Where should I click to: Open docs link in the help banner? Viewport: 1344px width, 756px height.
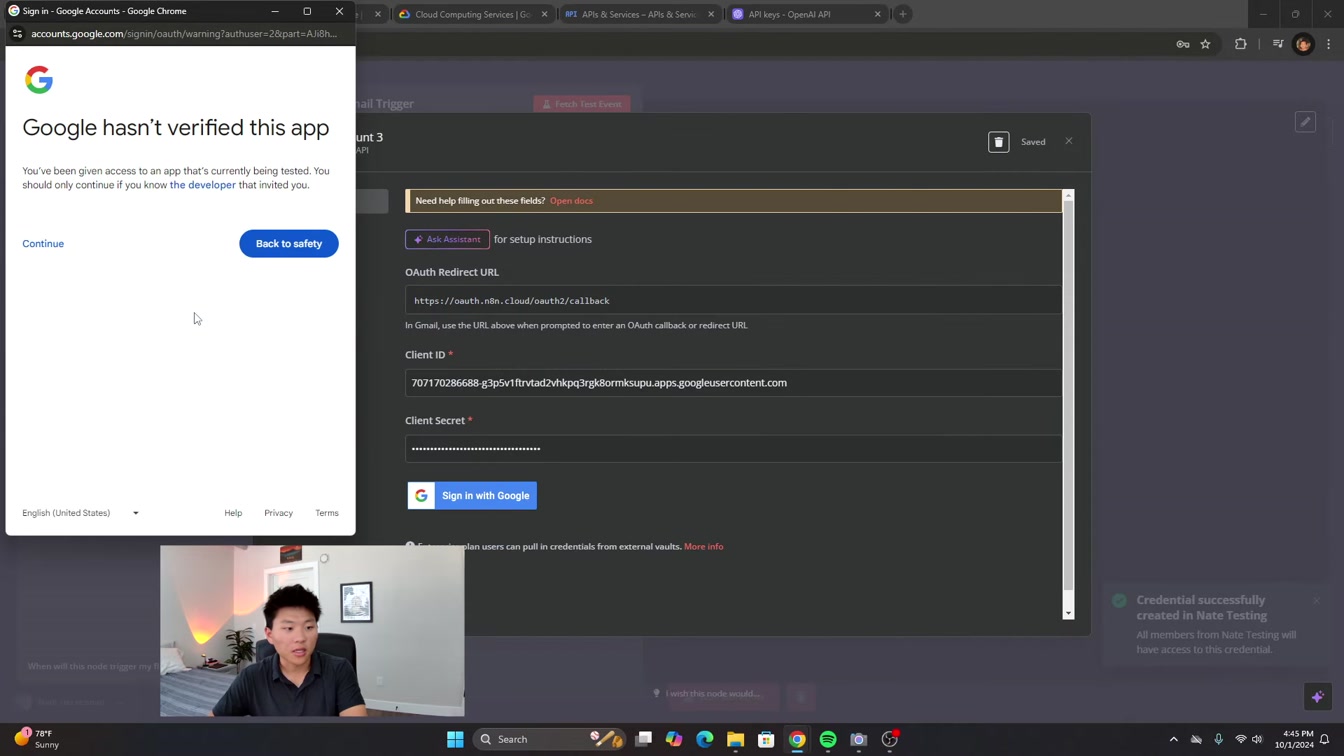click(x=571, y=201)
